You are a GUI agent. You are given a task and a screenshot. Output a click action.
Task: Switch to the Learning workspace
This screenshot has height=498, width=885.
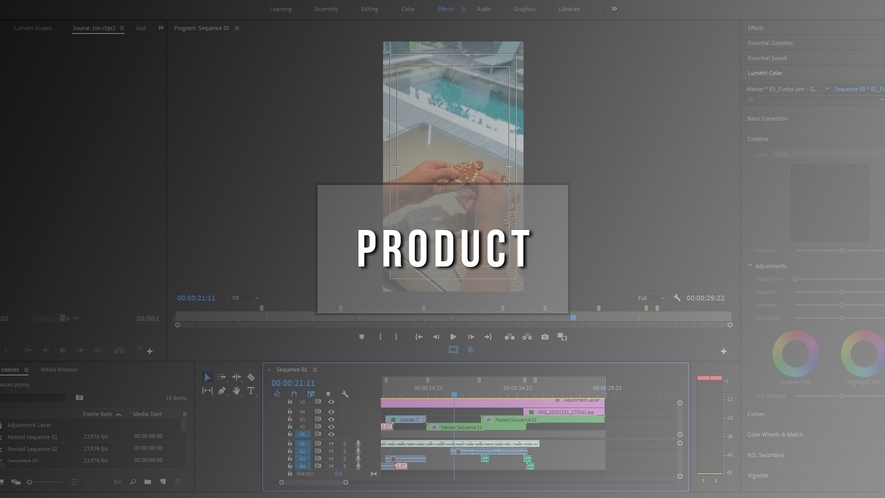click(x=281, y=9)
